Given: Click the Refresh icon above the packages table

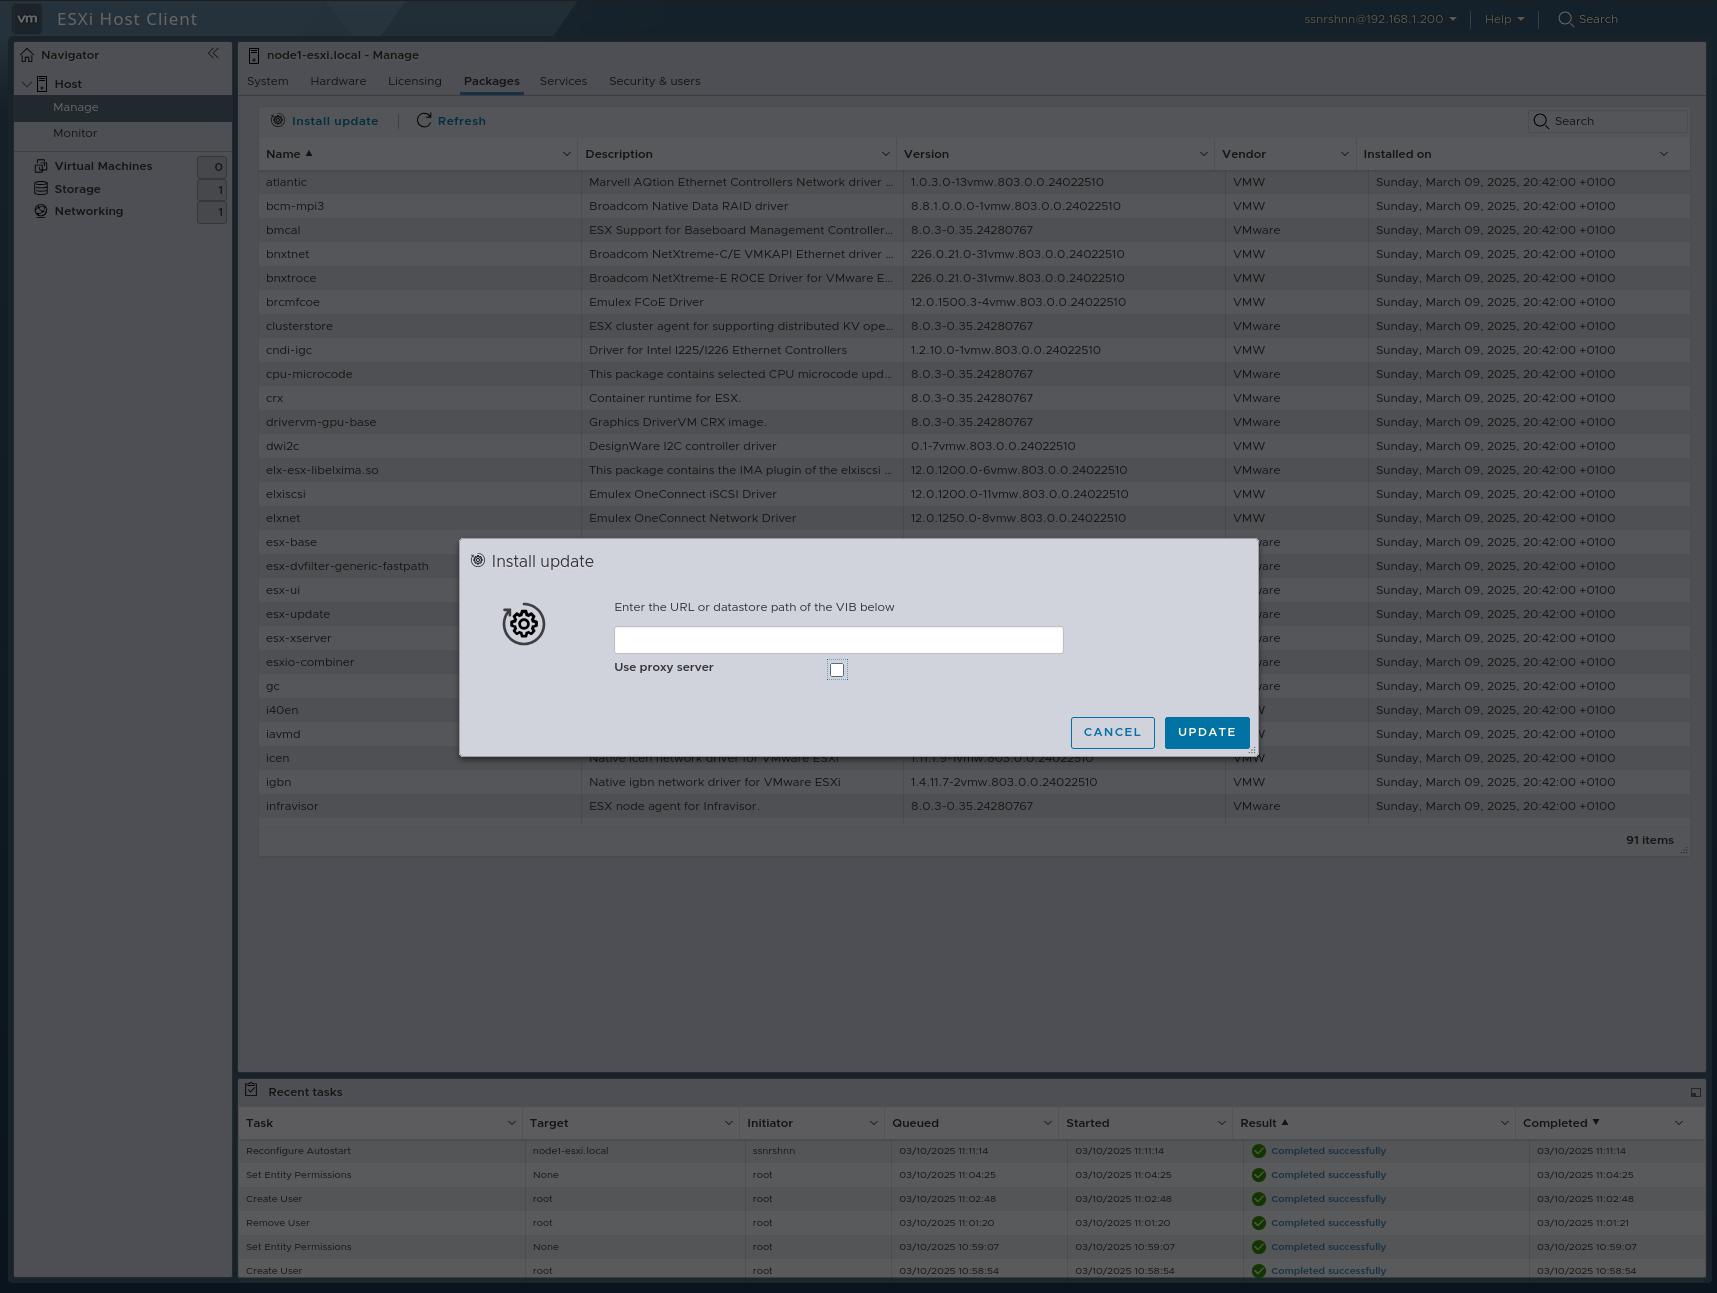Looking at the screenshot, I should [424, 120].
